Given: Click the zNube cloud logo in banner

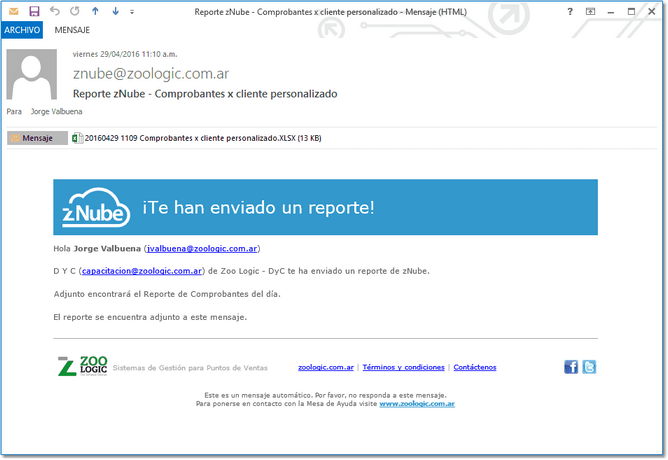Looking at the screenshot, I should tap(96, 207).
